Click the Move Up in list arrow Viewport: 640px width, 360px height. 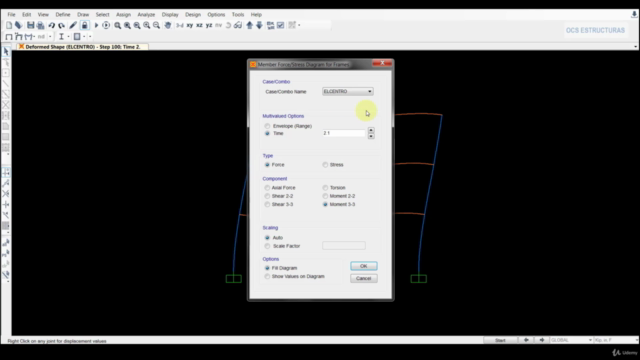click(x=250, y=25)
